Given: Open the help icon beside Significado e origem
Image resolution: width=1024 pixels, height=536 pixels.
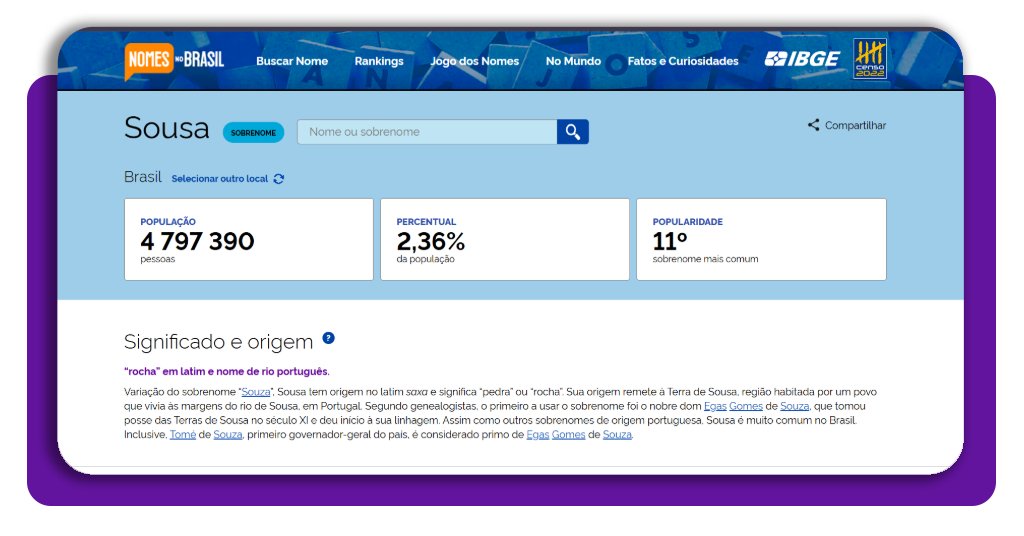Looking at the screenshot, I should pos(329,339).
